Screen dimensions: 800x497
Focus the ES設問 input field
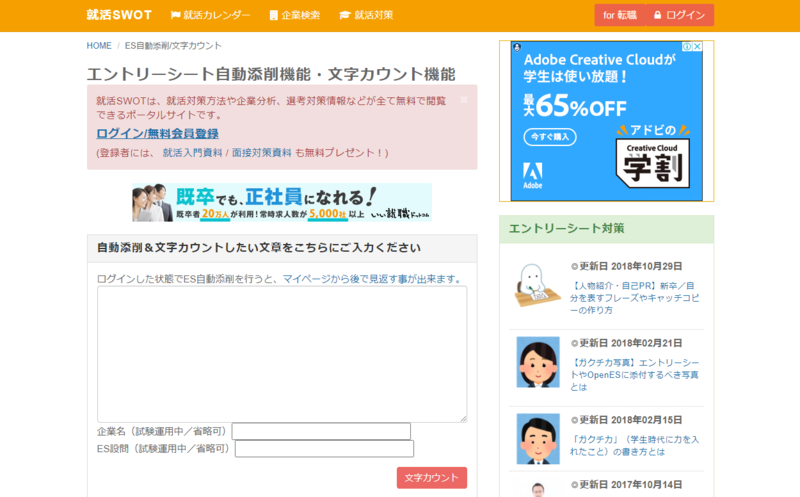324,449
